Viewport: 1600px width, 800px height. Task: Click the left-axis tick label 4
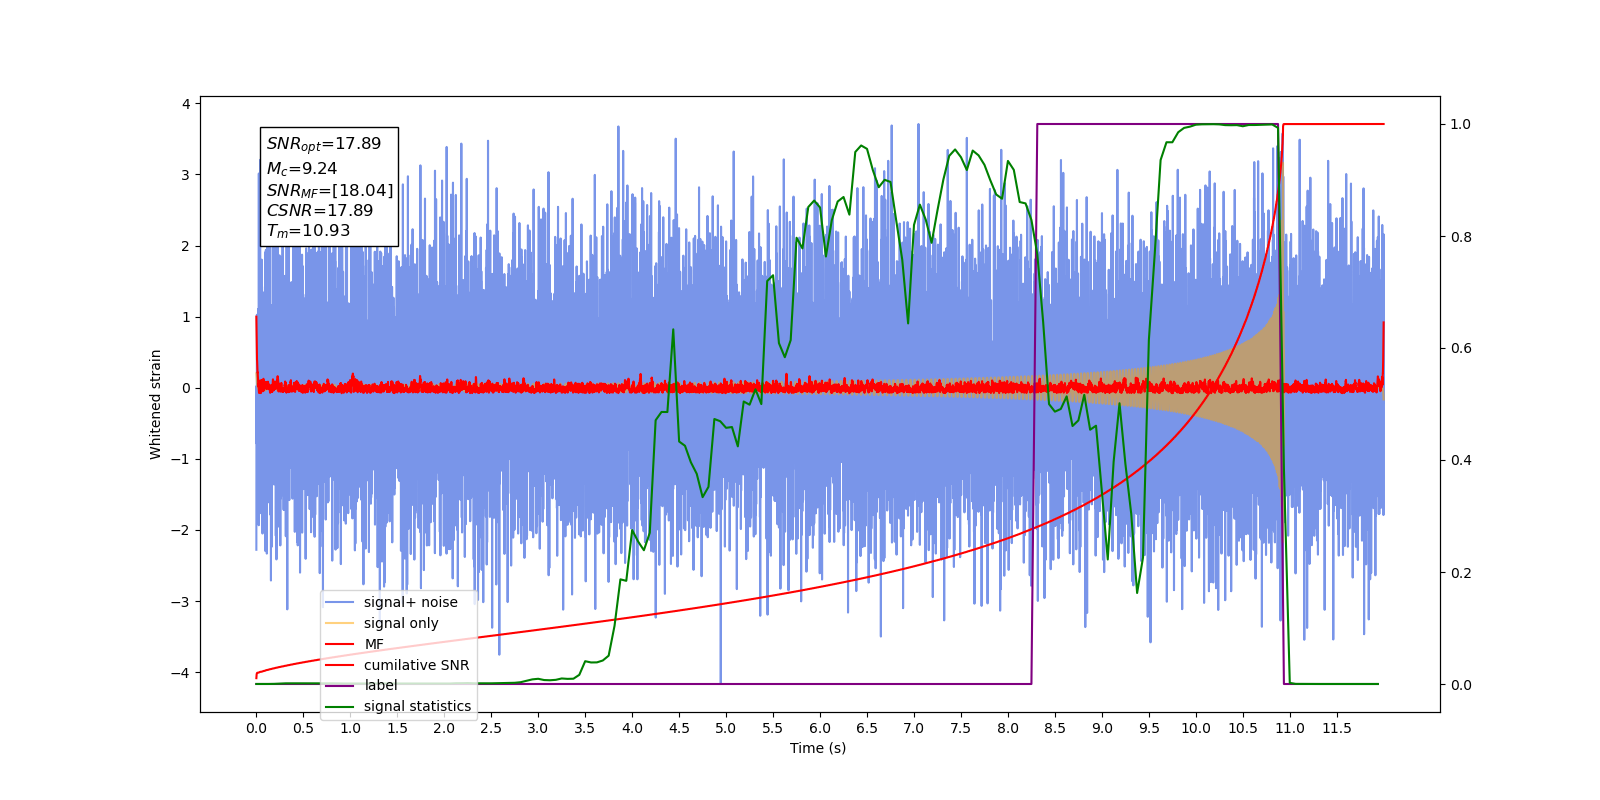pos(185,104)
